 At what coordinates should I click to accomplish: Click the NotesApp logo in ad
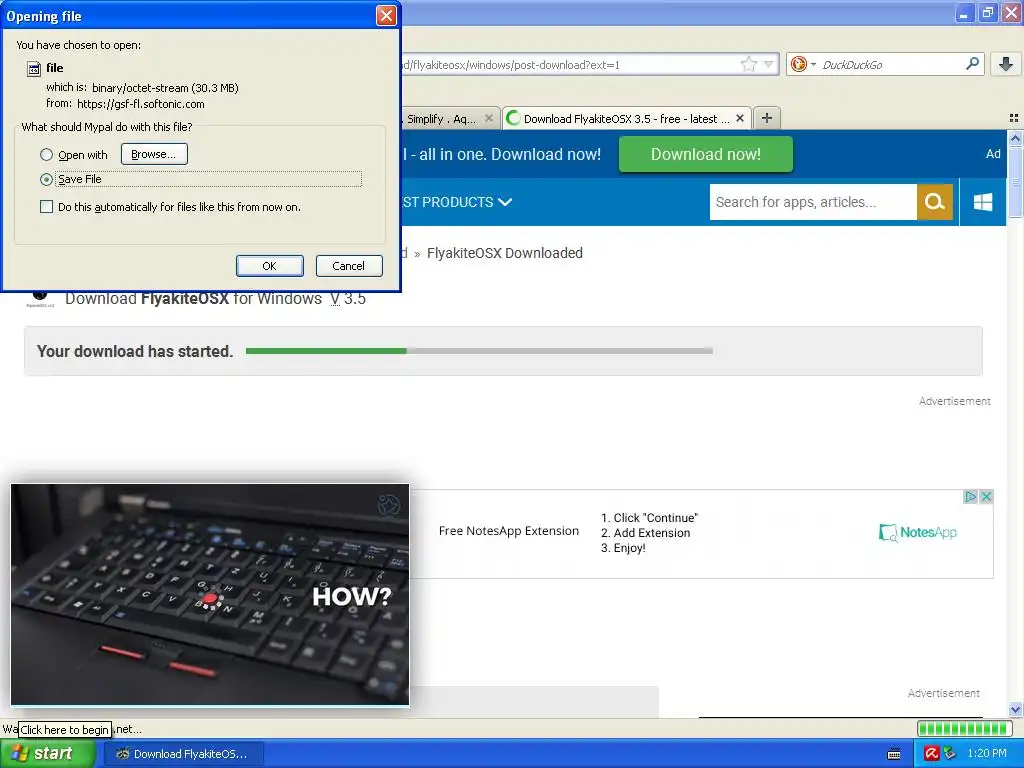(918, 532)
